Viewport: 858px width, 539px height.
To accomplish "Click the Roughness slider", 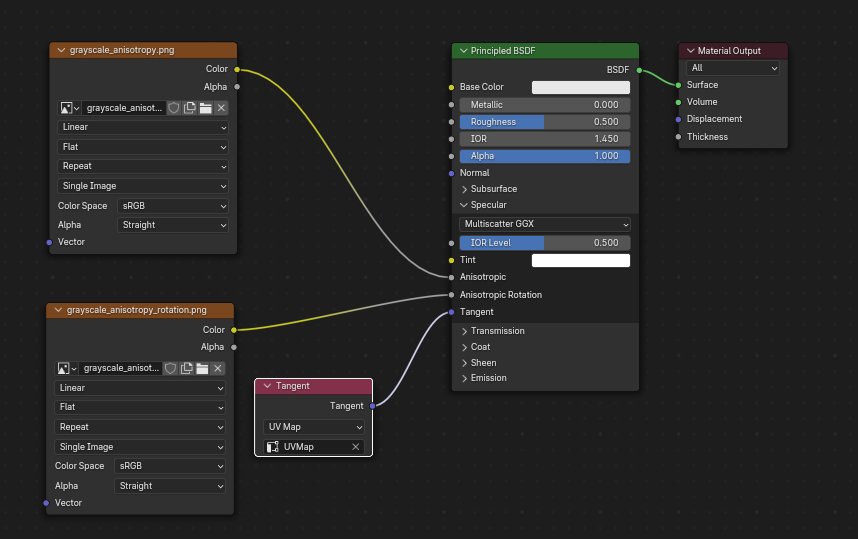I will pos(545,122).
